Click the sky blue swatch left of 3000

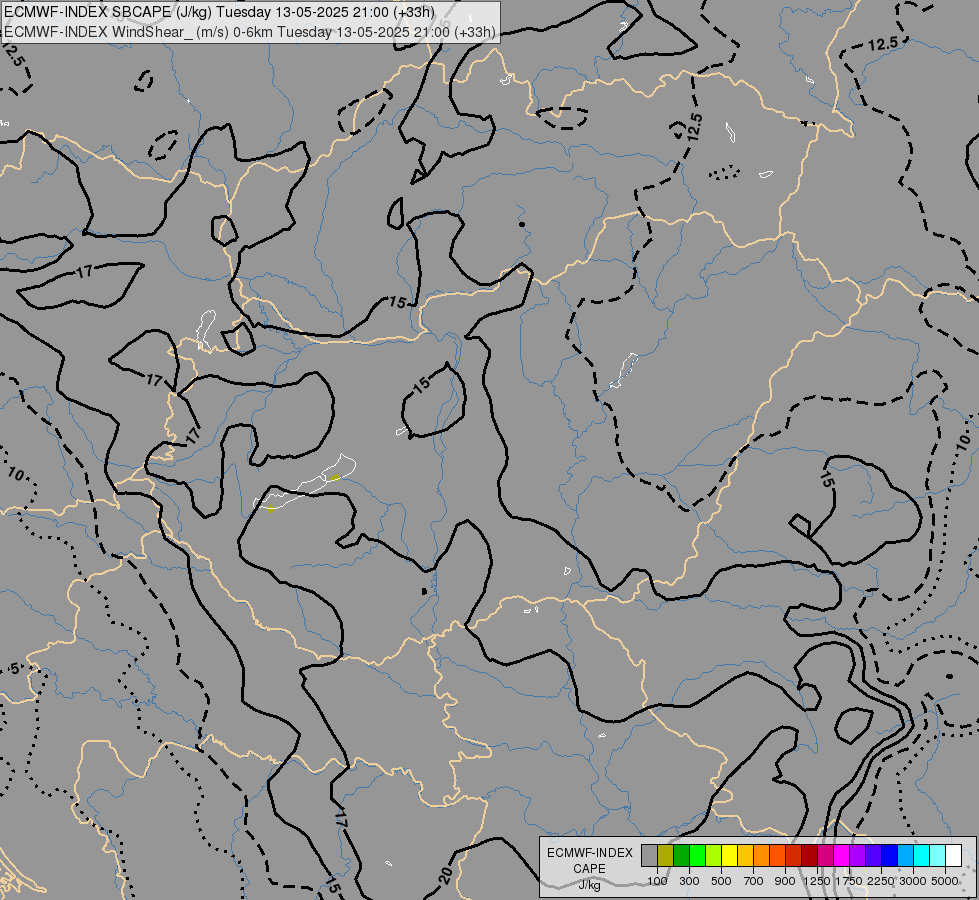(905, 856)
